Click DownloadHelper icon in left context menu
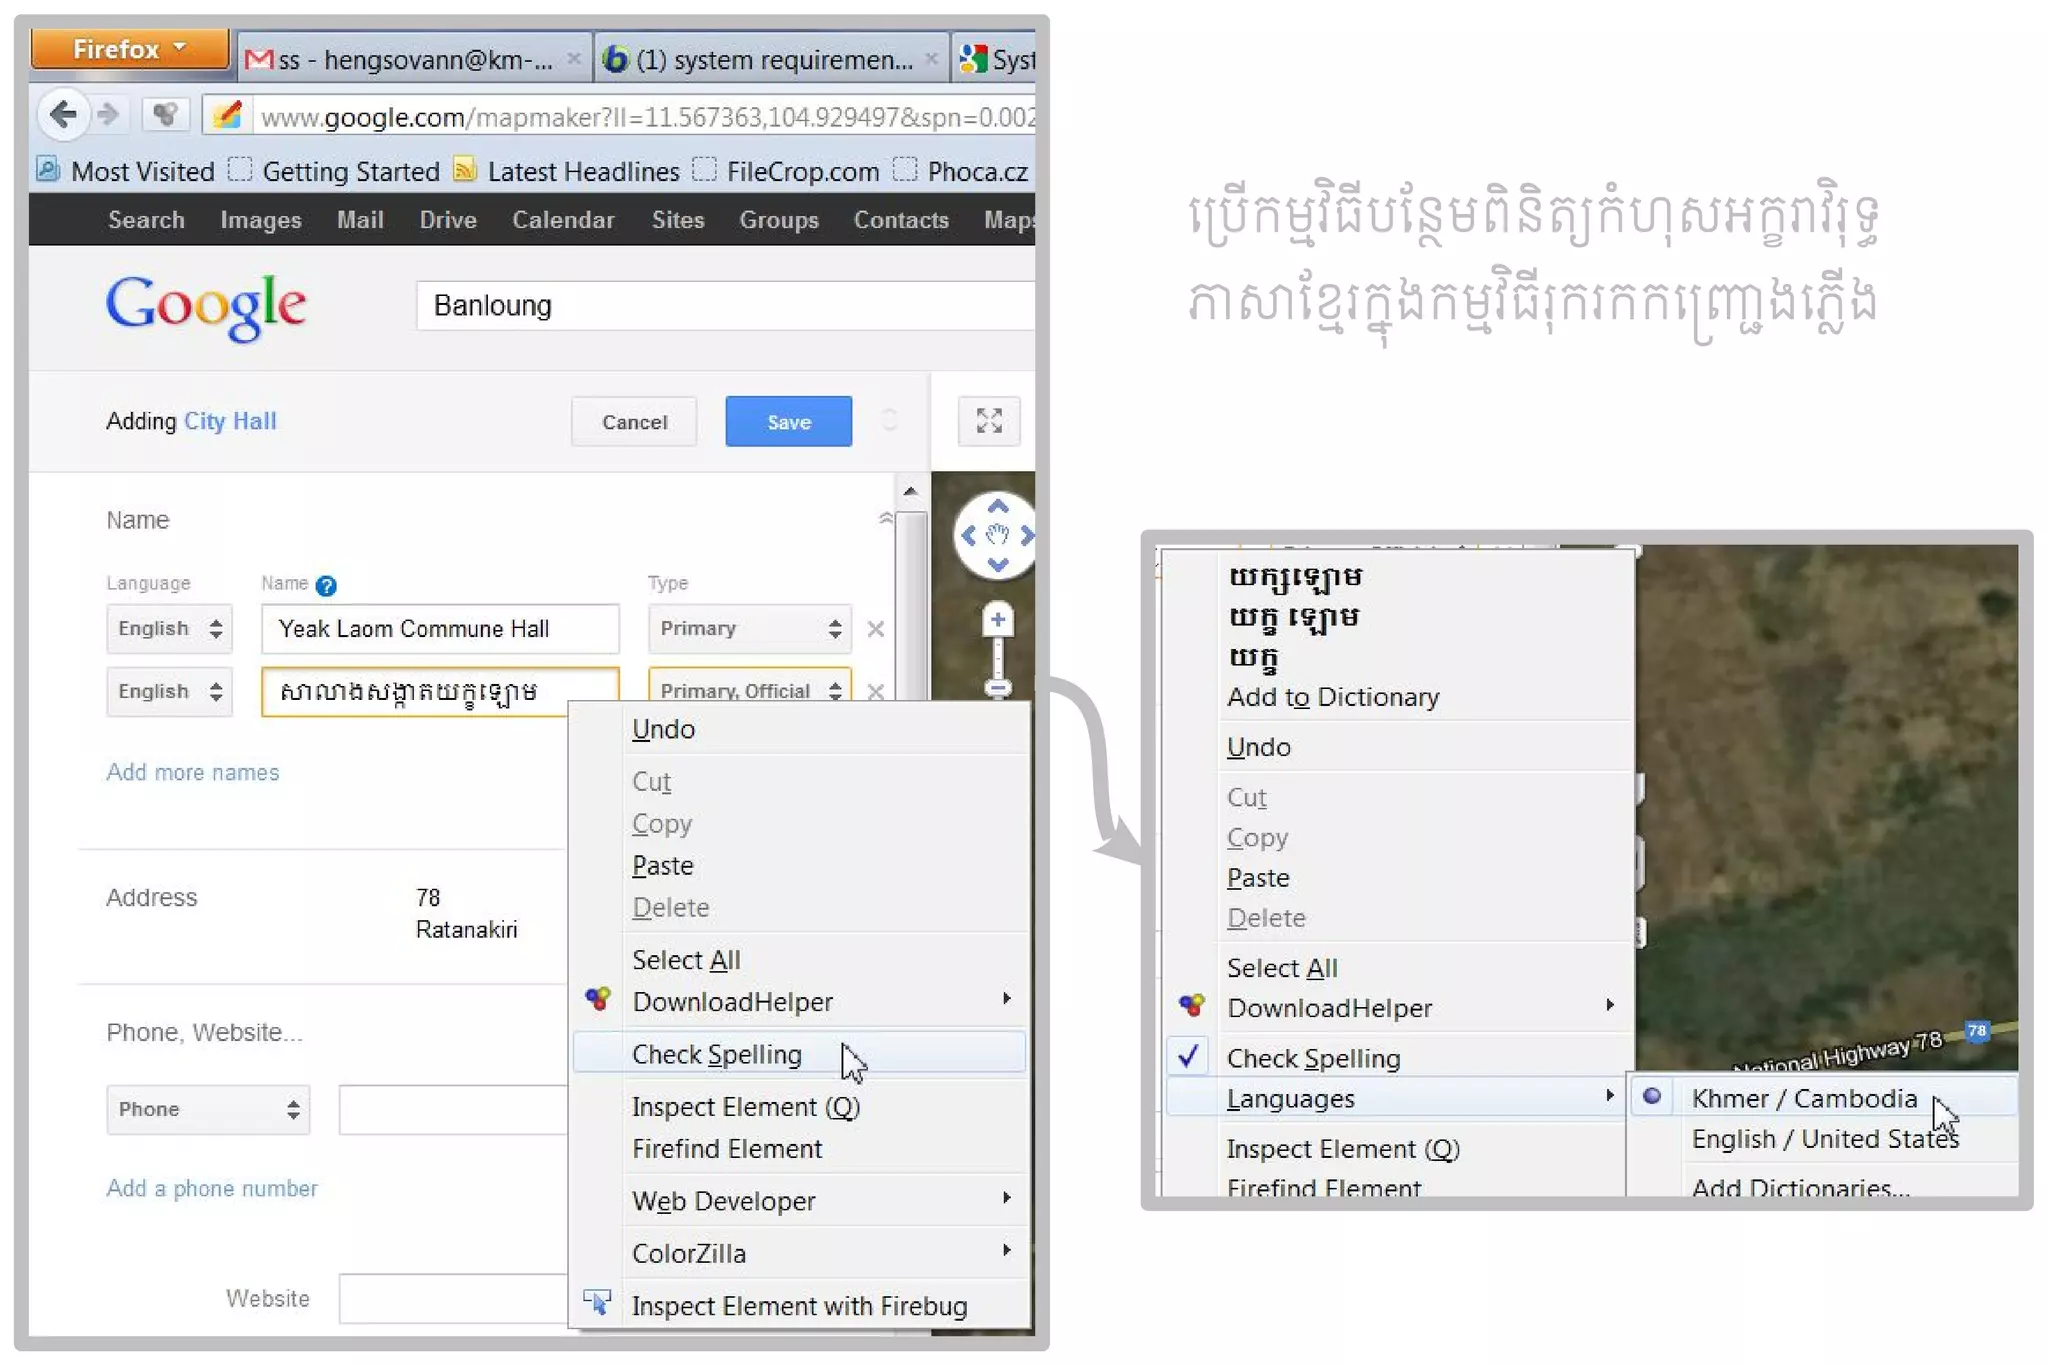 click(x=598, y=998)
